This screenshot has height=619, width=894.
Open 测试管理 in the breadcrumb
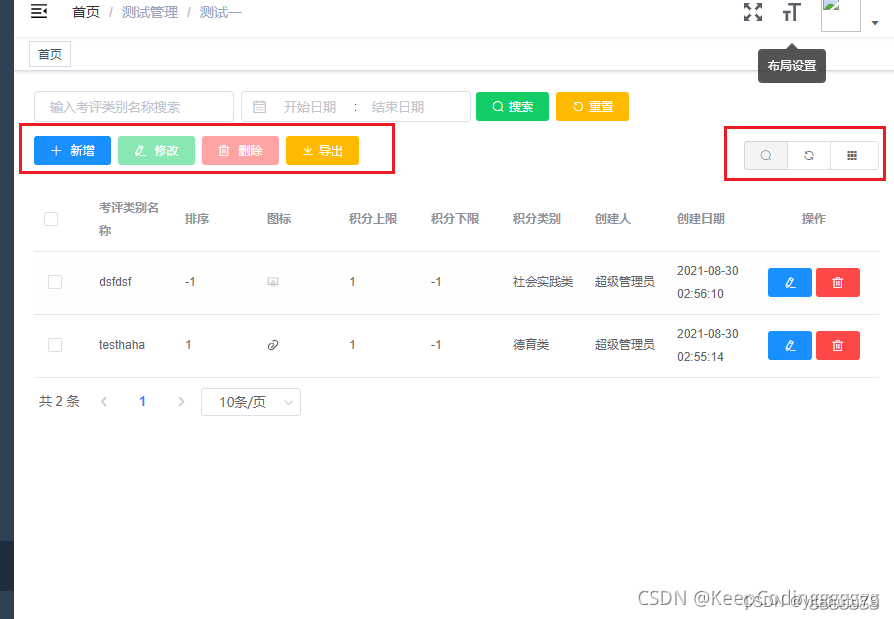150,11
